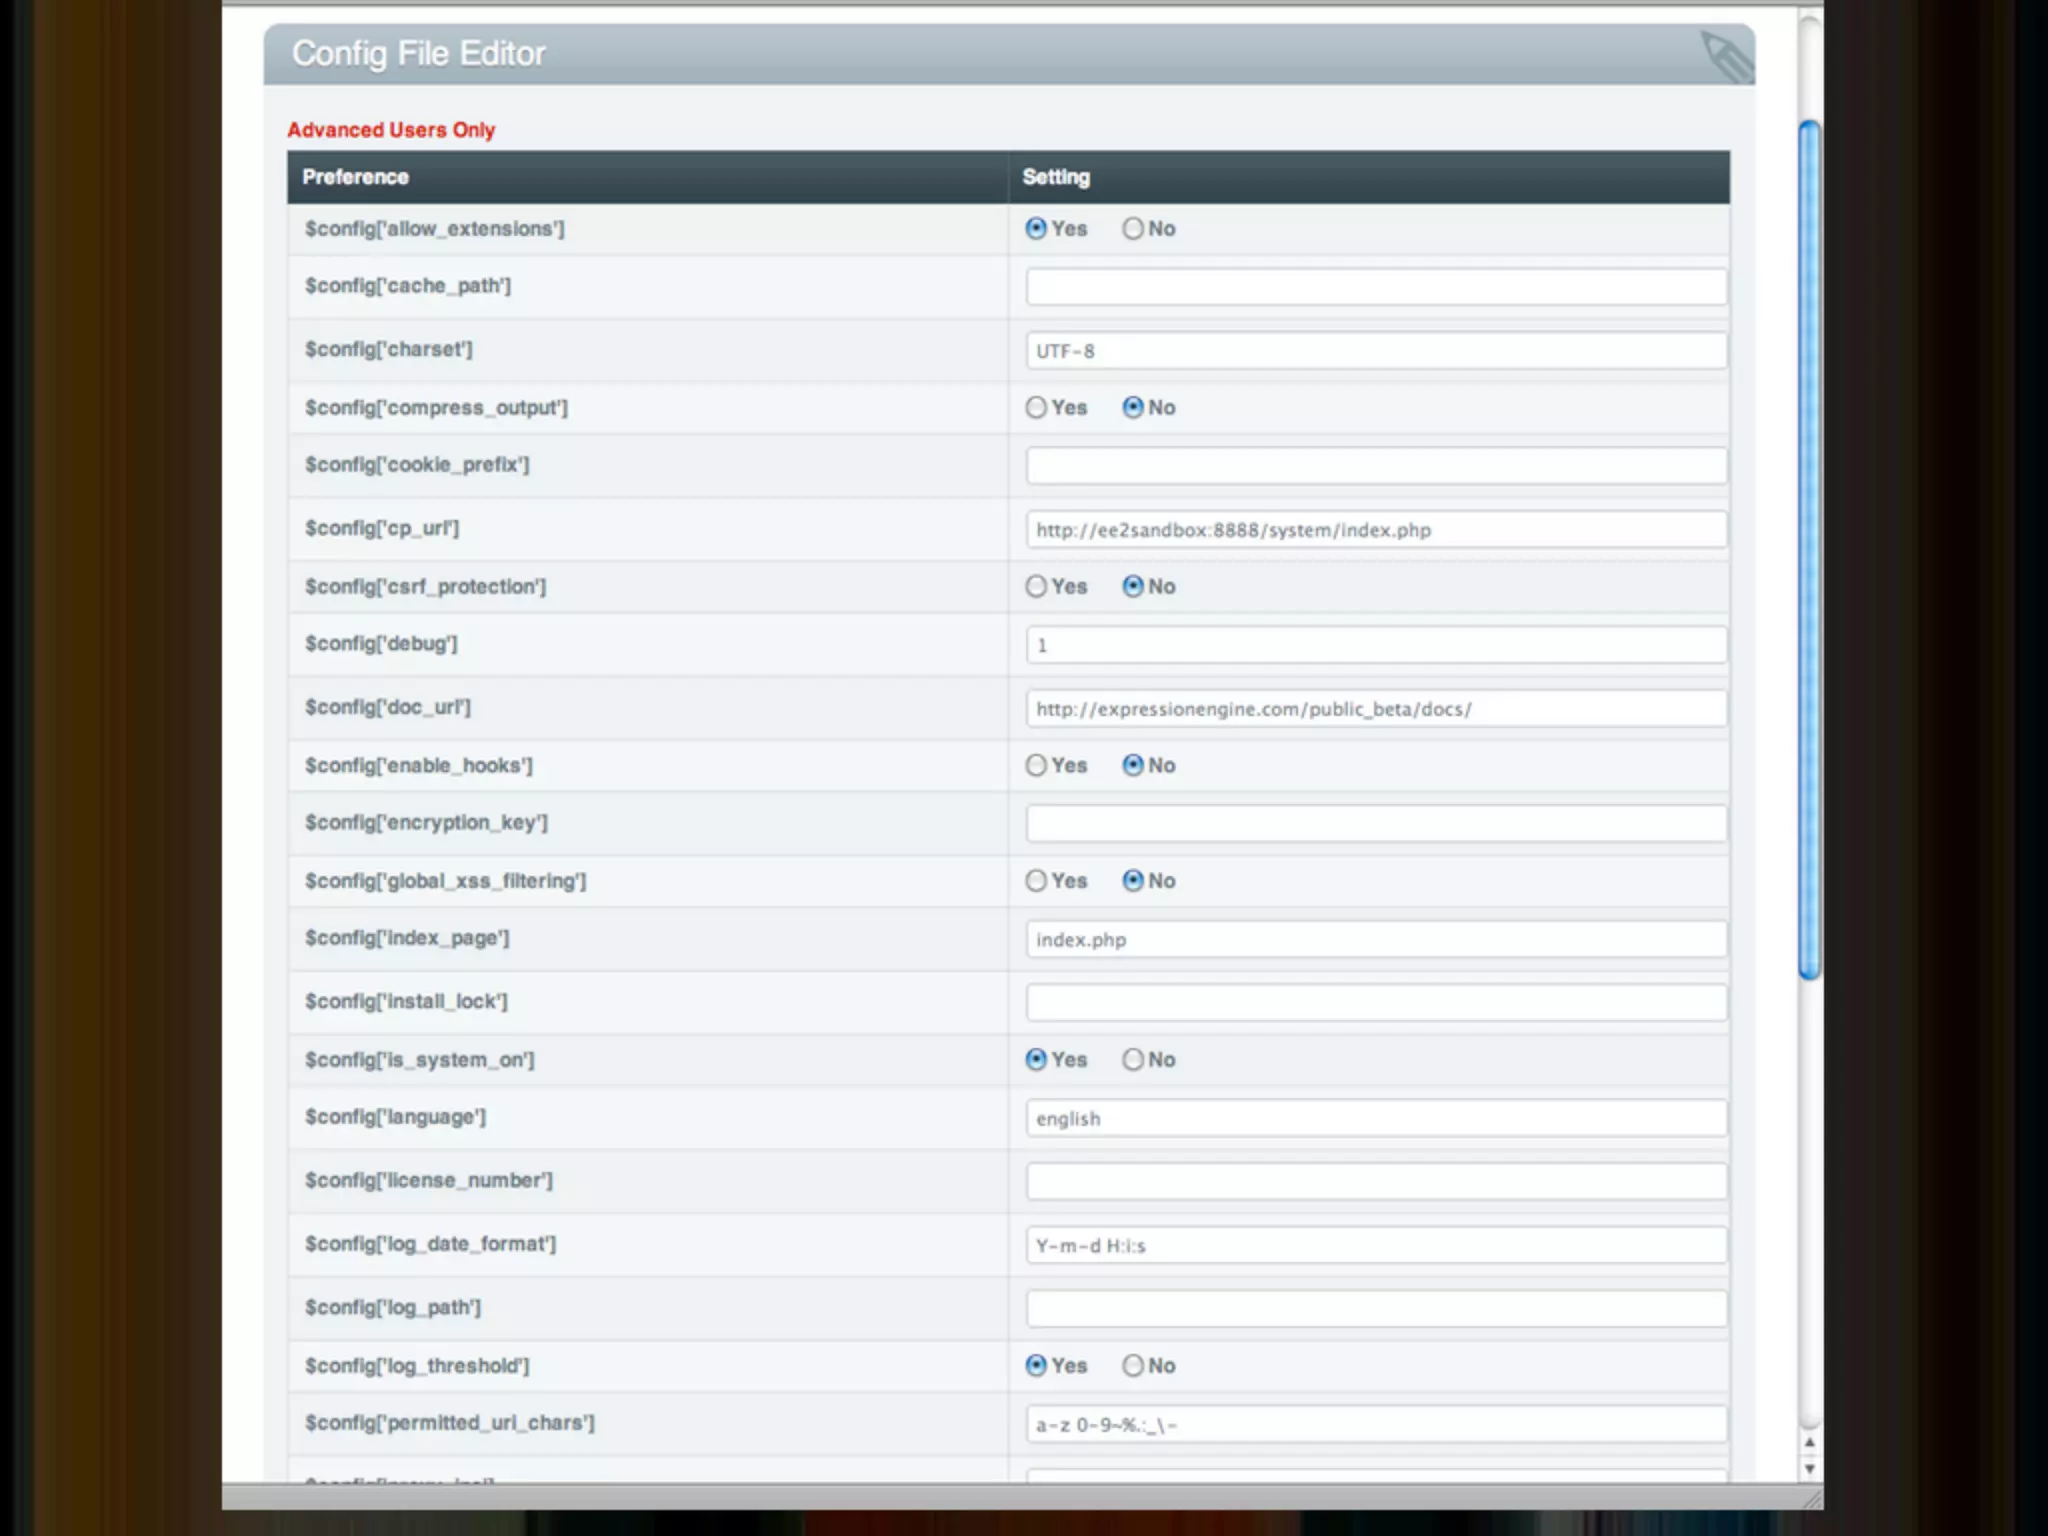Screen dimensions: 2048x1536
Task: Select Yes for enable_hooks
Action: click(x=1036, y=766)
